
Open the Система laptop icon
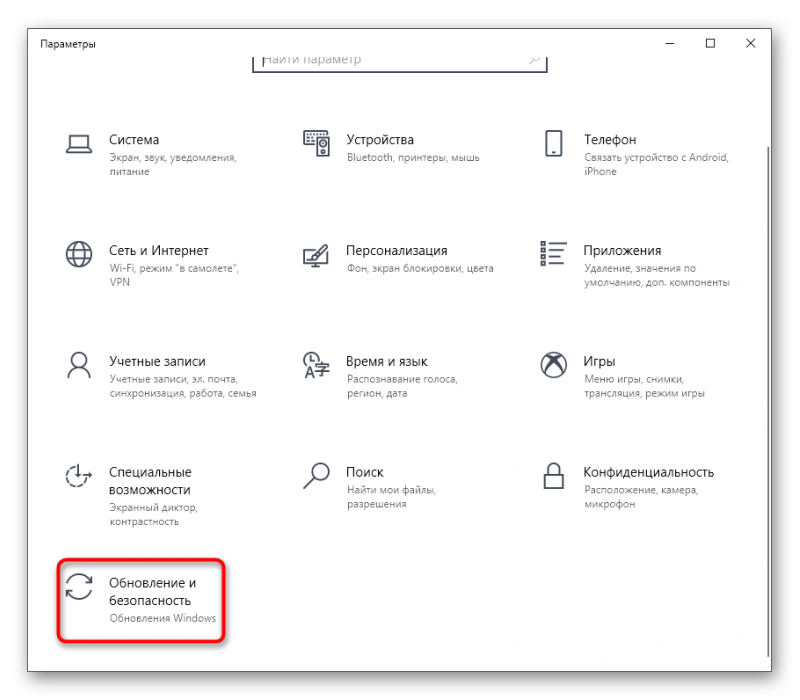(x=79, y=144)
